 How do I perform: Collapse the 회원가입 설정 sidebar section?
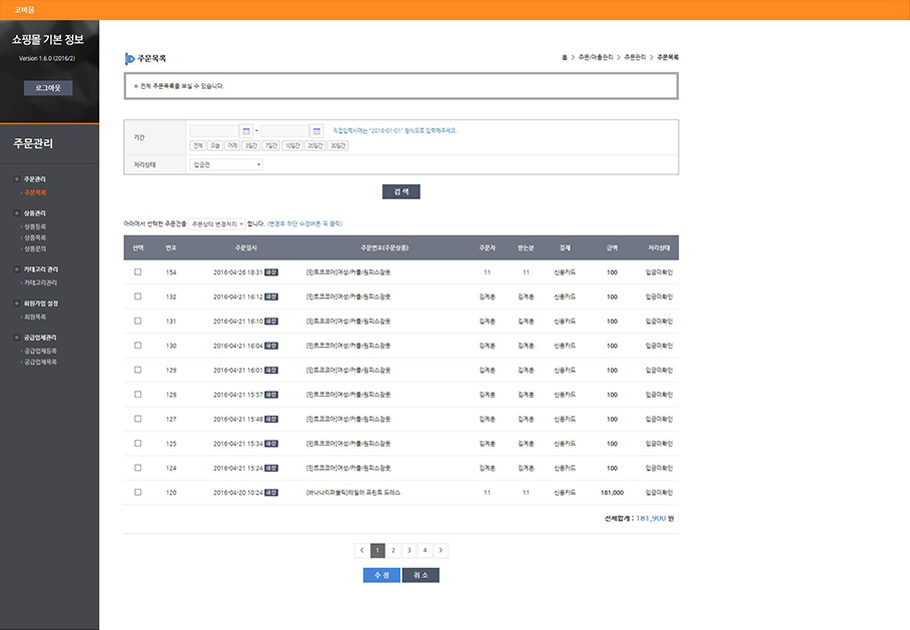(x=17, y=303)
